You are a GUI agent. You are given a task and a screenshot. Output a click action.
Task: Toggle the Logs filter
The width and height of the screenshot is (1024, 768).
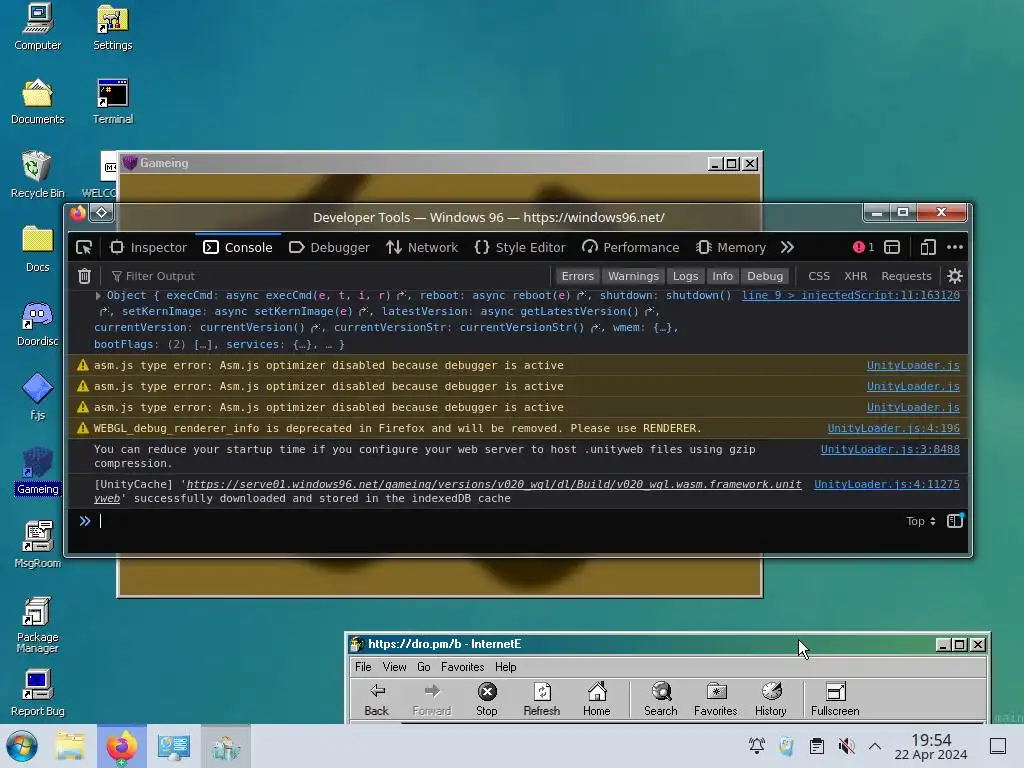tap(685, 276)
